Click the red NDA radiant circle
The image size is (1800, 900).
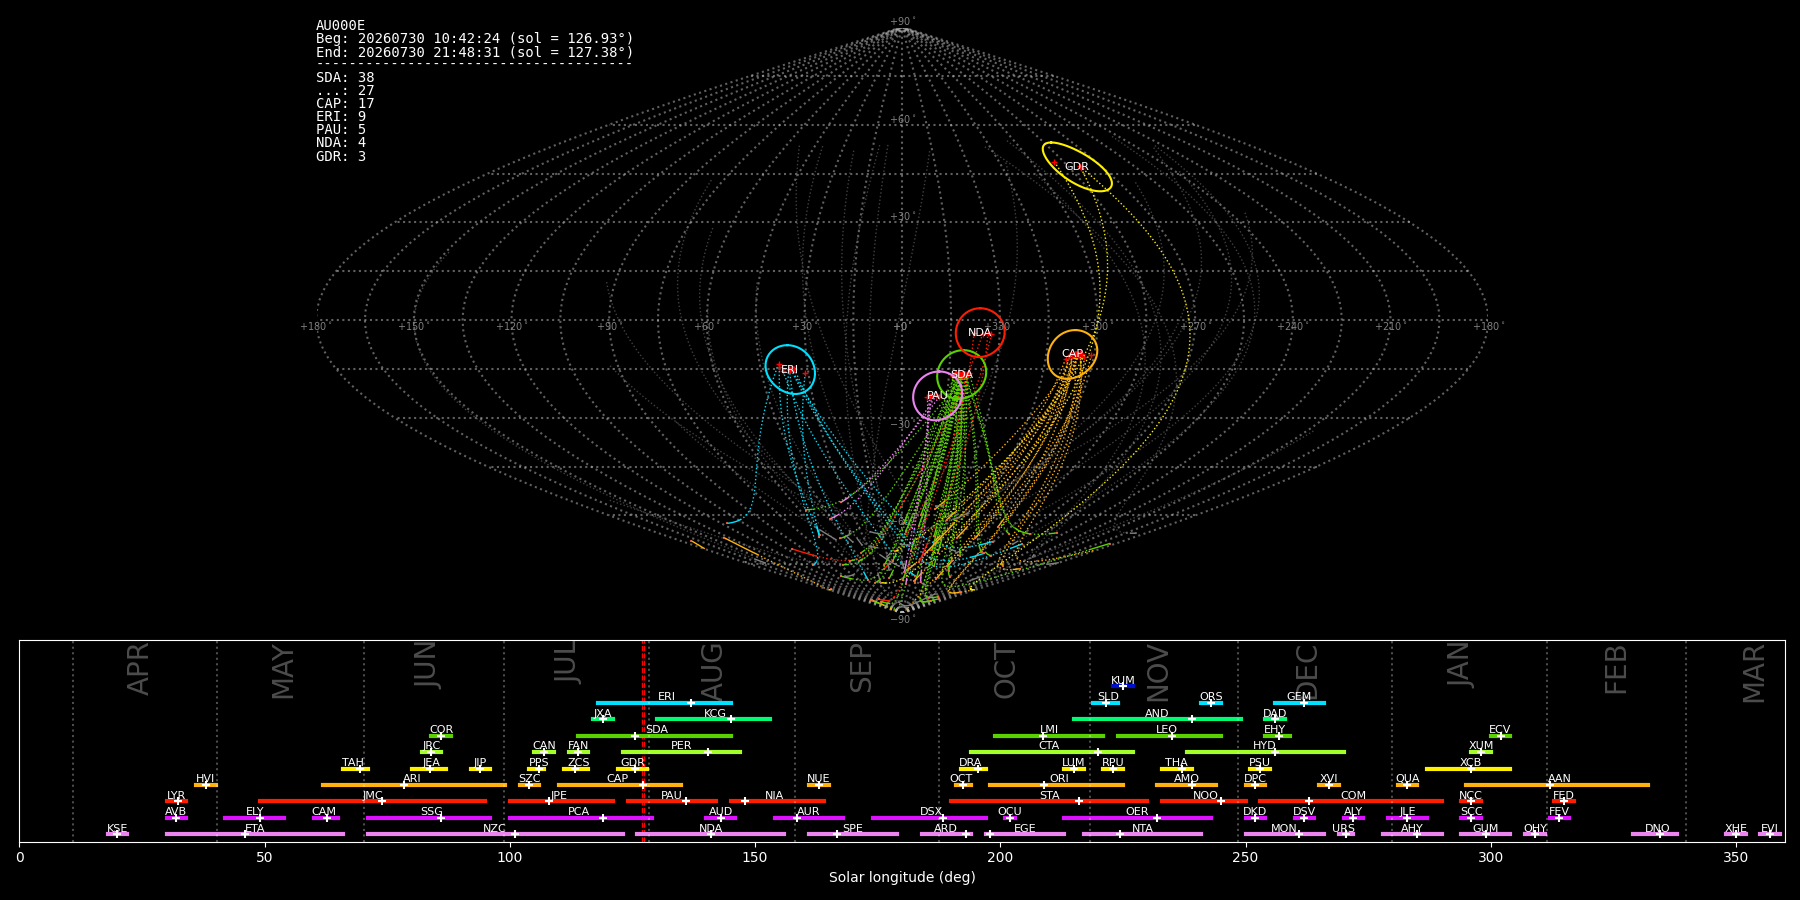980,333
